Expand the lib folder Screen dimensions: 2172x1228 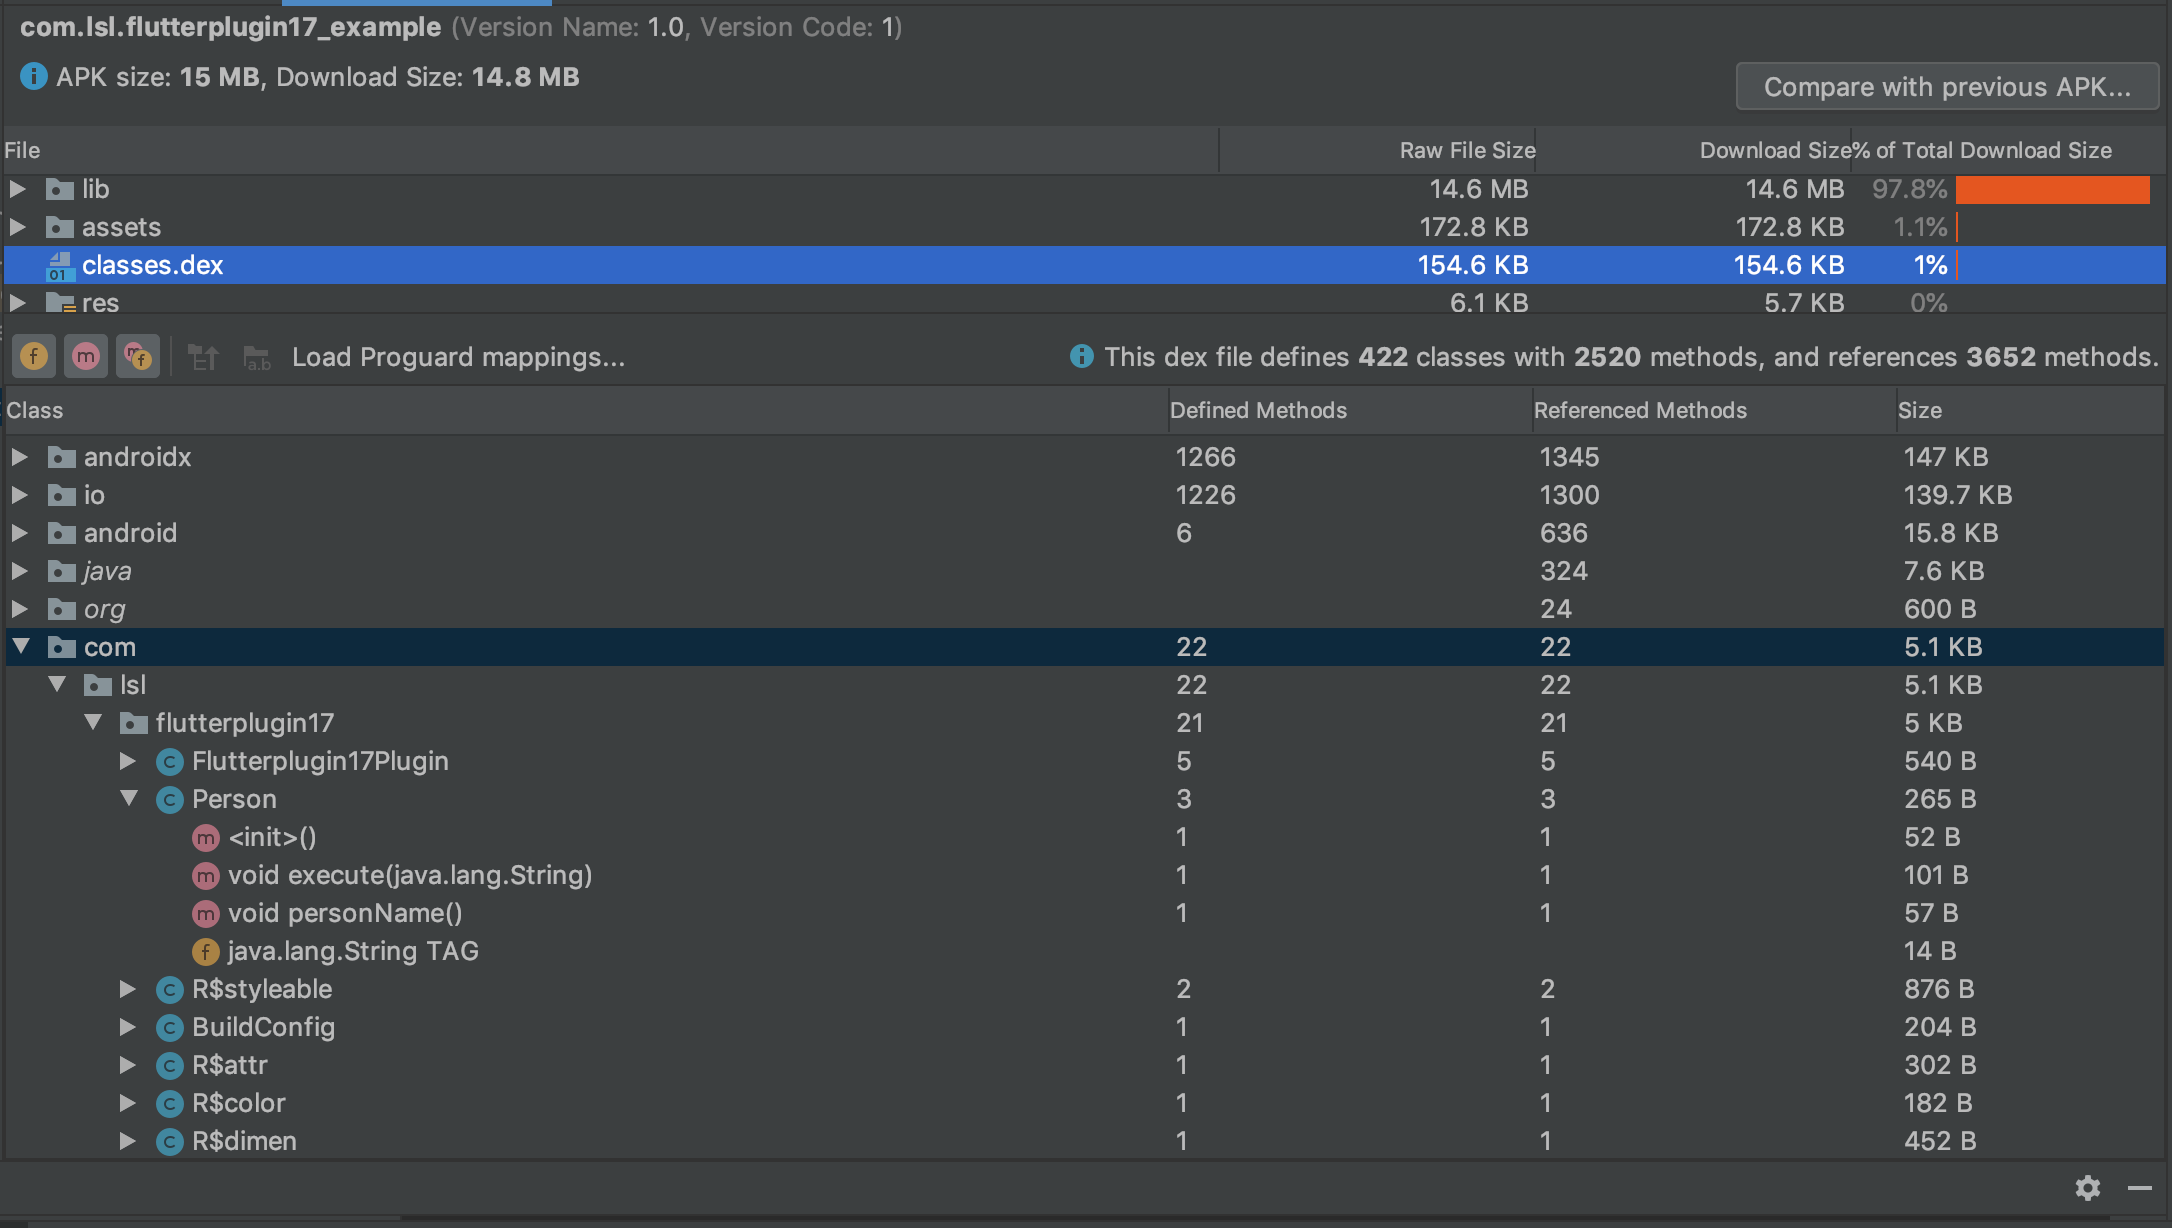pyautogui.click(x=18, y=189)
